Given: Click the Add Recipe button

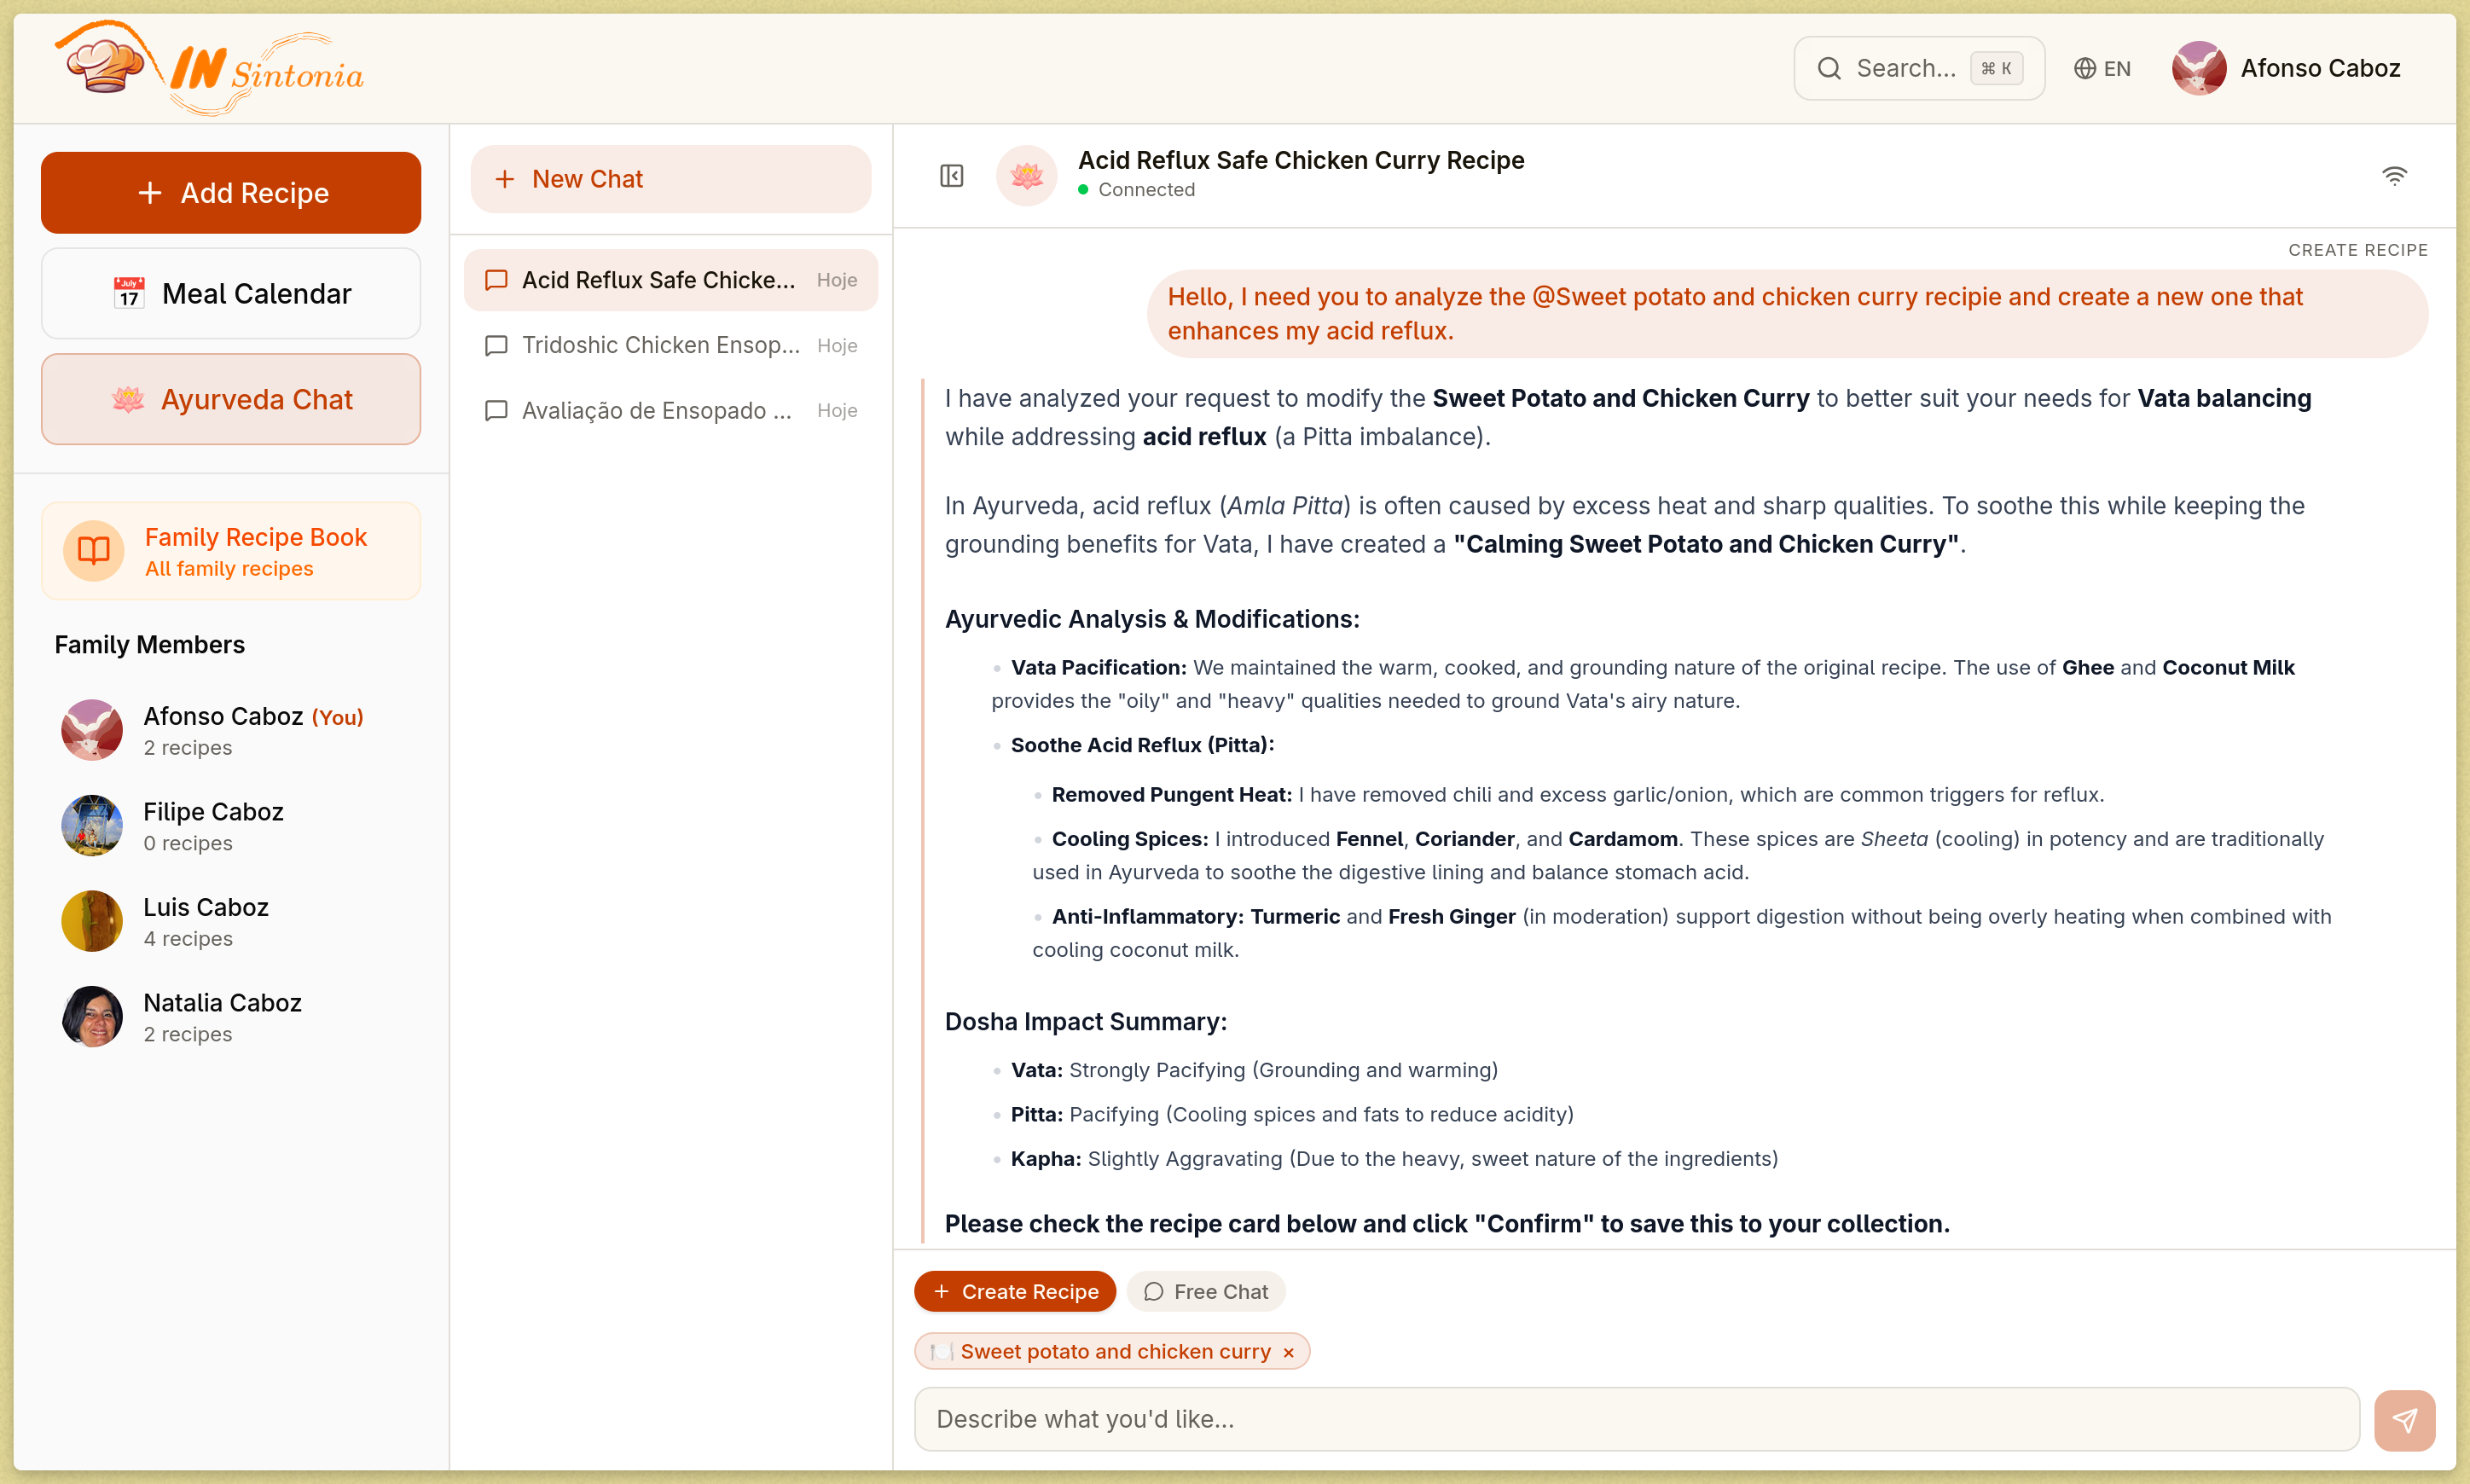Looking at the screenshot, I should pos(231,193).
